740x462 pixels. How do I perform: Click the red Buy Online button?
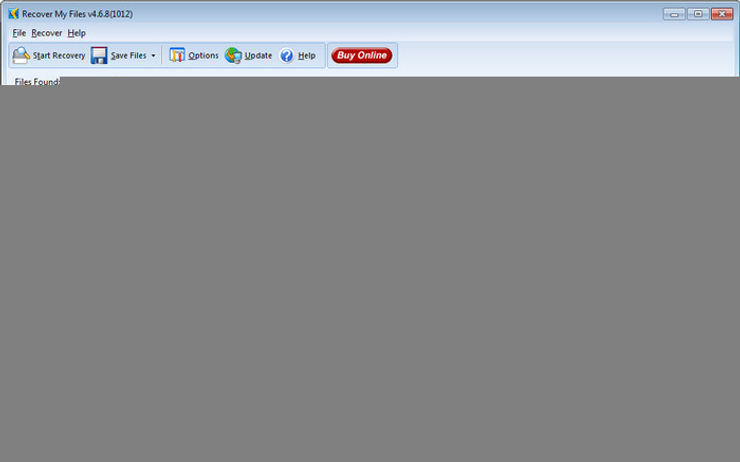click(x=362, y=55)
